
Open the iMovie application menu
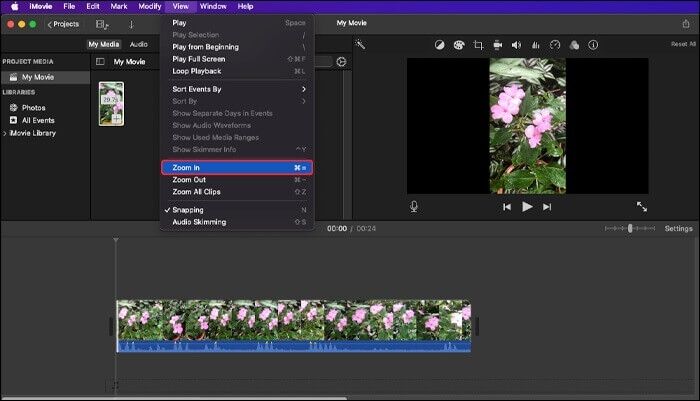(41, 6)
